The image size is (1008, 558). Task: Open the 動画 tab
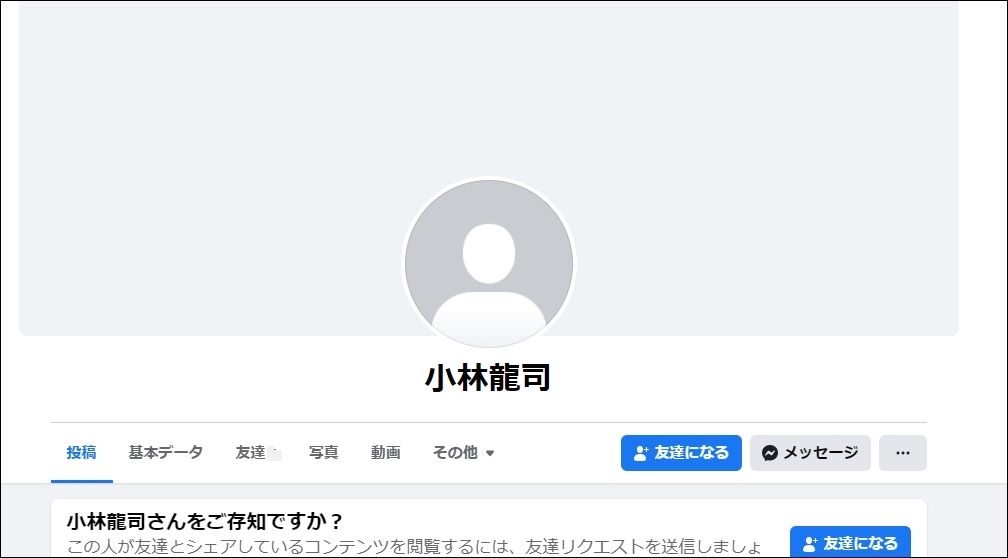(386, 453)
